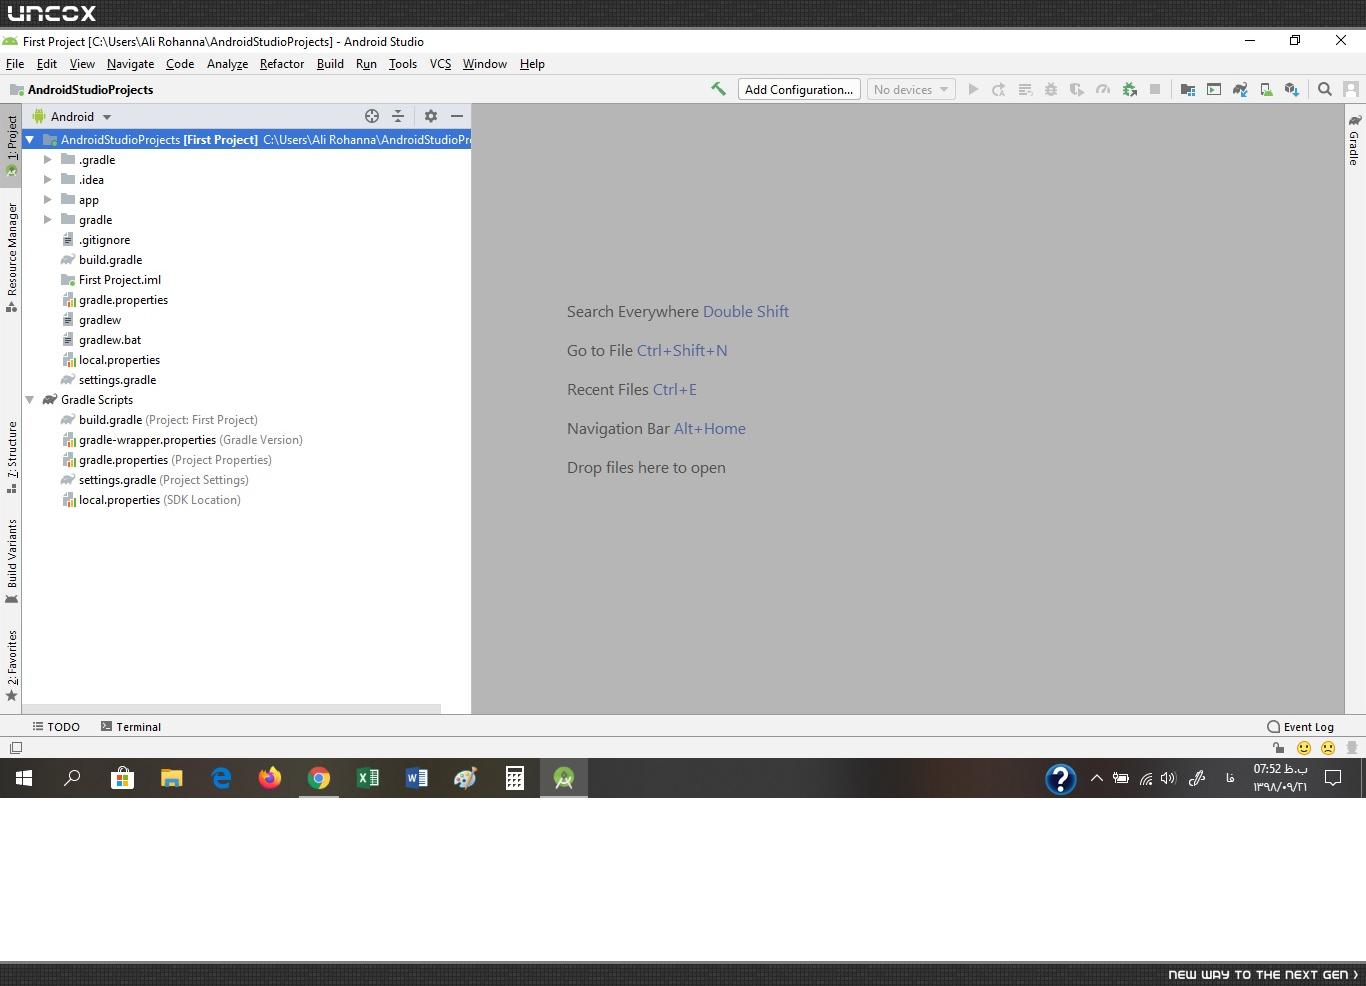
Task: Open Project panel settings gear
Action: (x=431, y=116)
